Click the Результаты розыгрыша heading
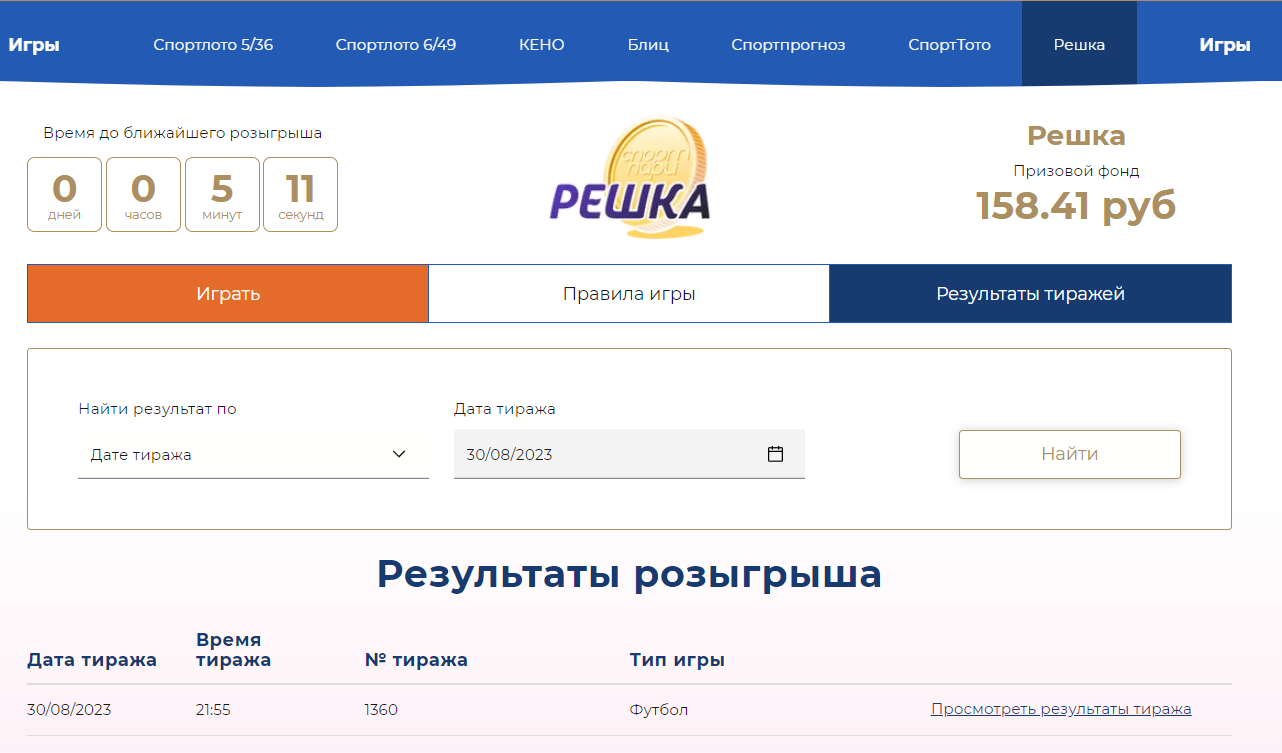This screenshot has height=753, width=1282. pos(629,574)
